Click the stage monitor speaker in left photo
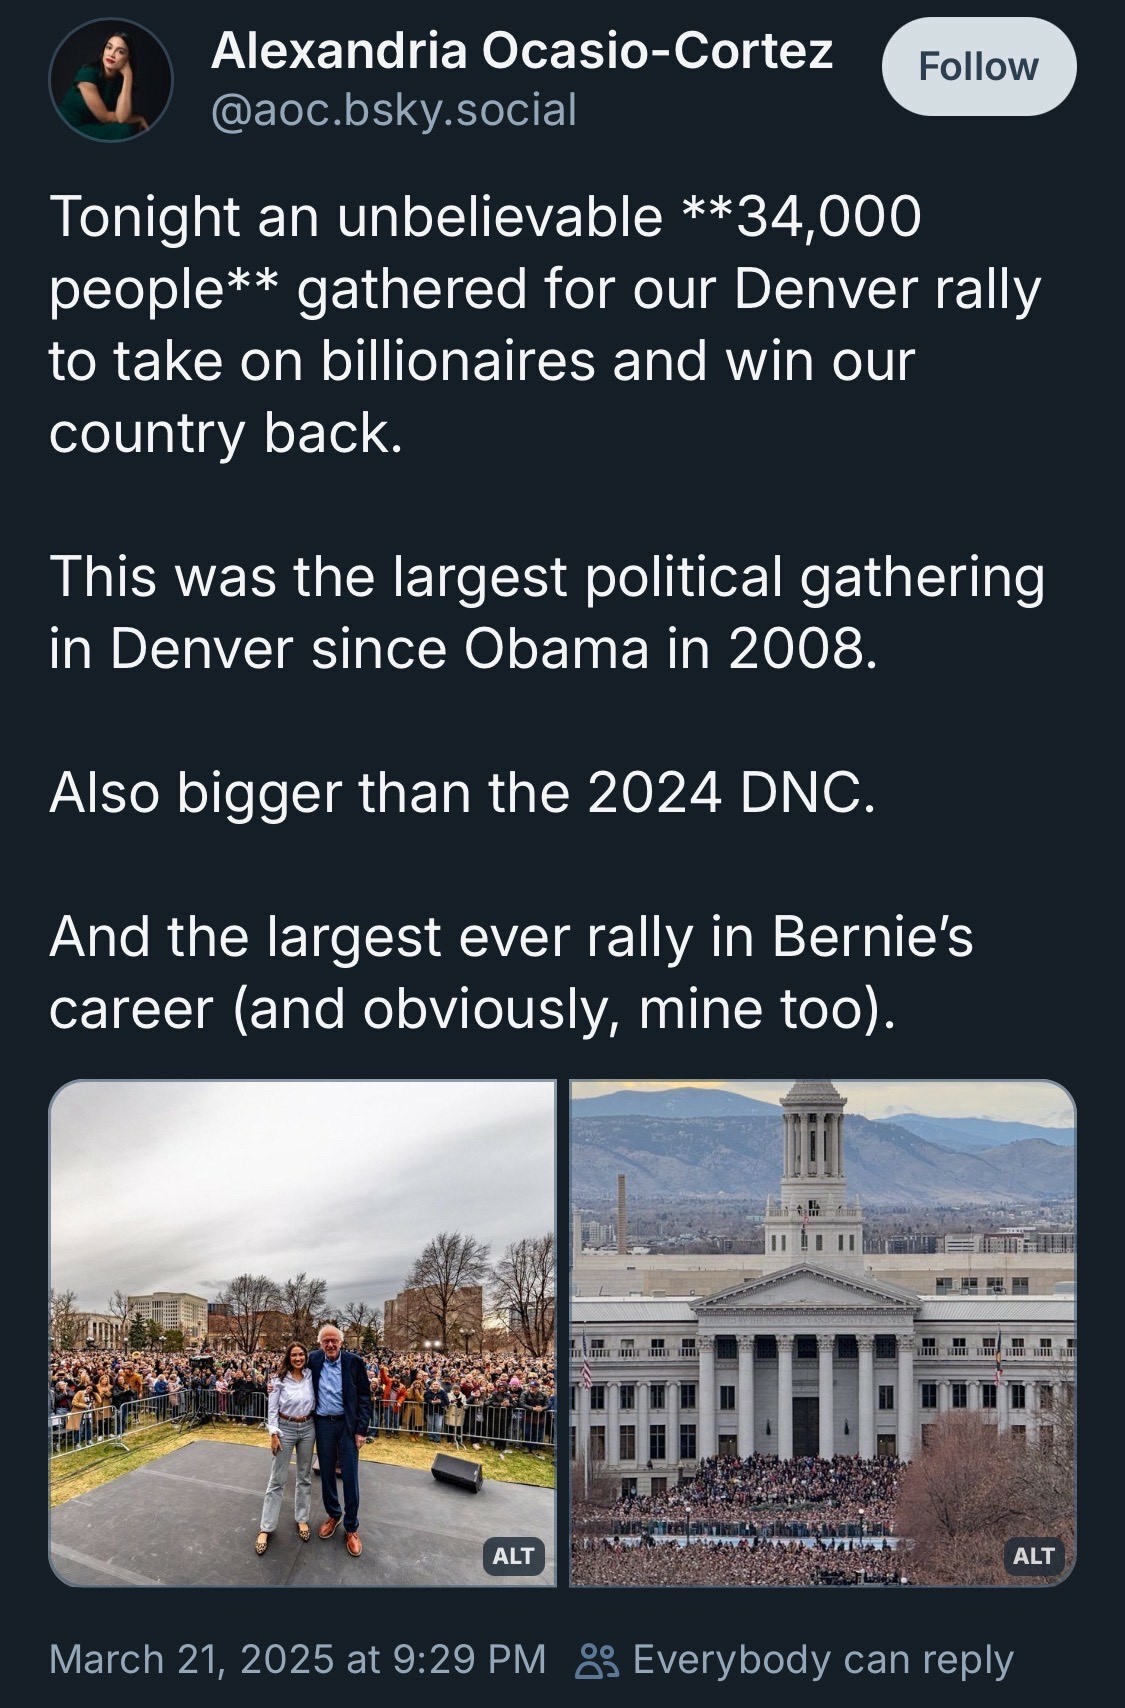This screenshot has width=1125, height=1708. click(457, 1472)
